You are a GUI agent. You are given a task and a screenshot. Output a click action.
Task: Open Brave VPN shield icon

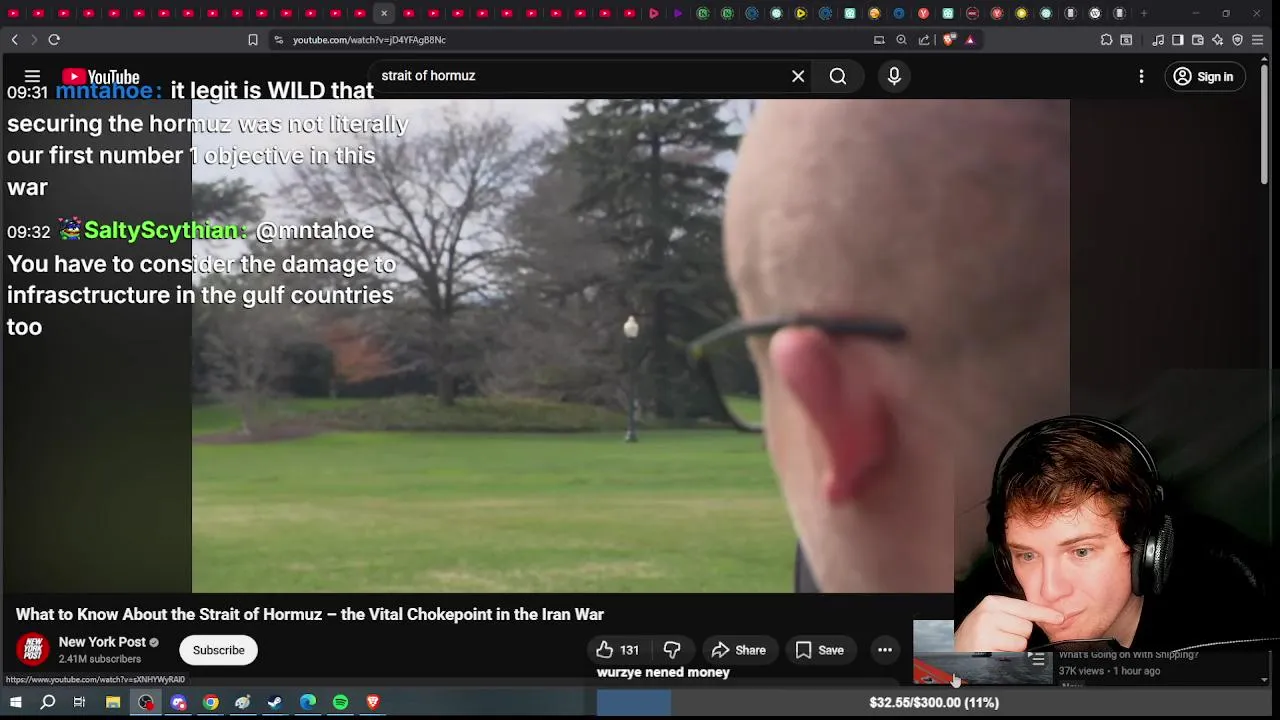(x=1237, y=40)
